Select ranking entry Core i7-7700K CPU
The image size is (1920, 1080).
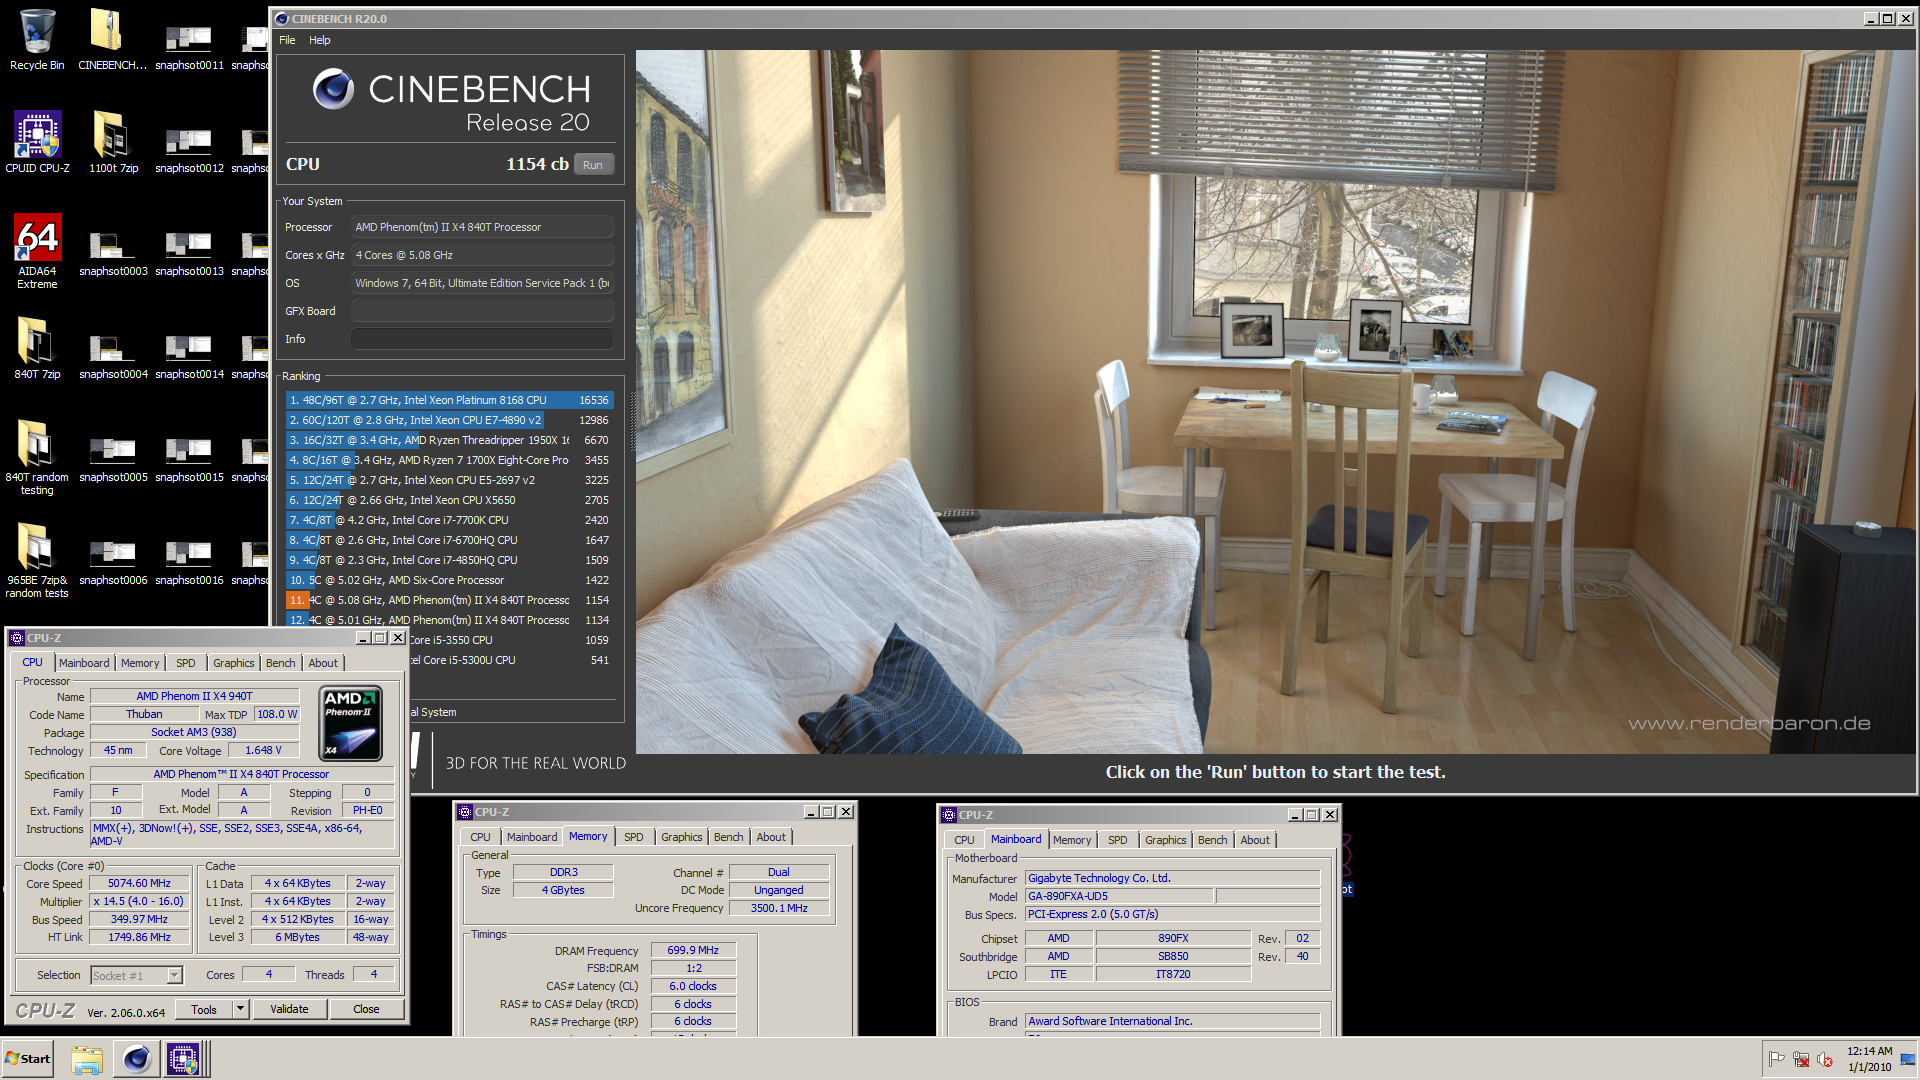click(449, 520)
